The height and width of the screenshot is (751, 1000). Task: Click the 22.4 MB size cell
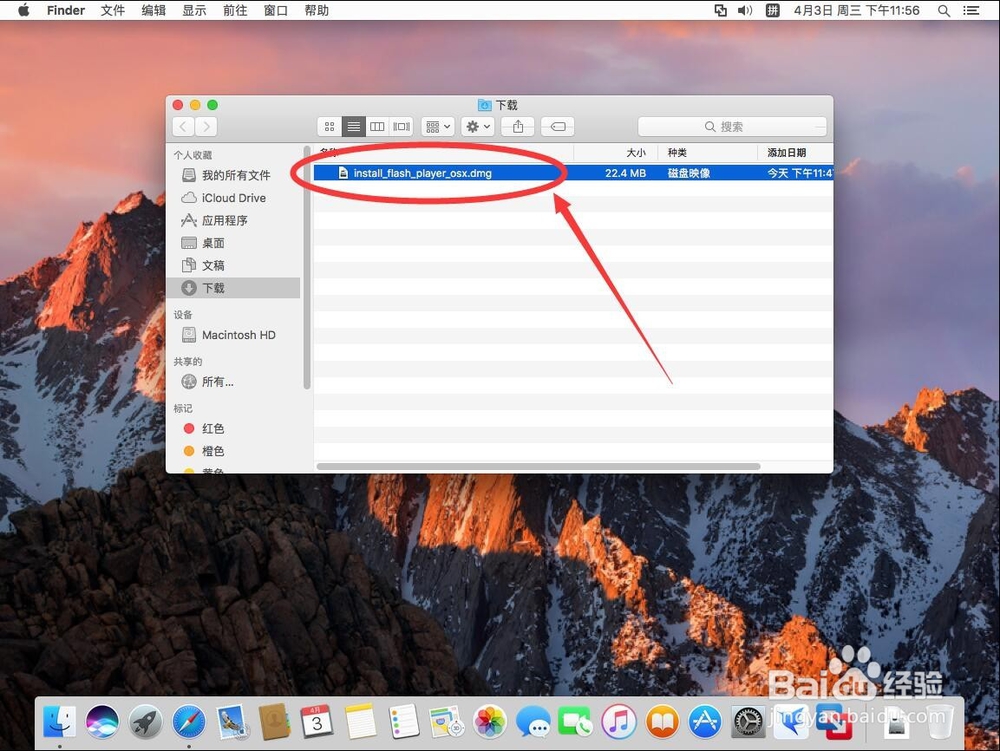pos(625,173)
